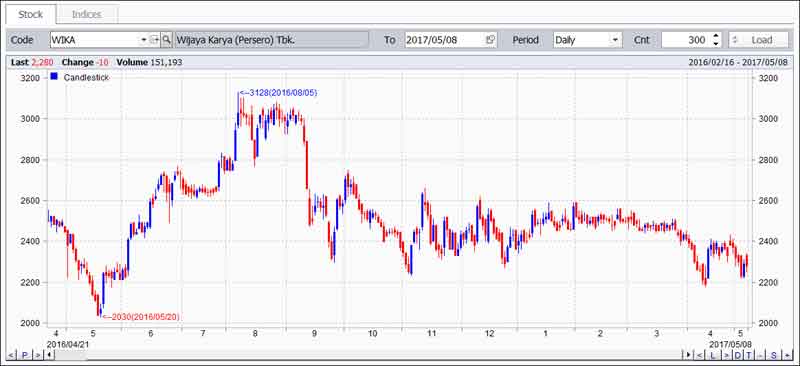The width and height of the screenshot is (800, 366).
Task: Open the calendar picker for To date
Action: pos(490,40)
